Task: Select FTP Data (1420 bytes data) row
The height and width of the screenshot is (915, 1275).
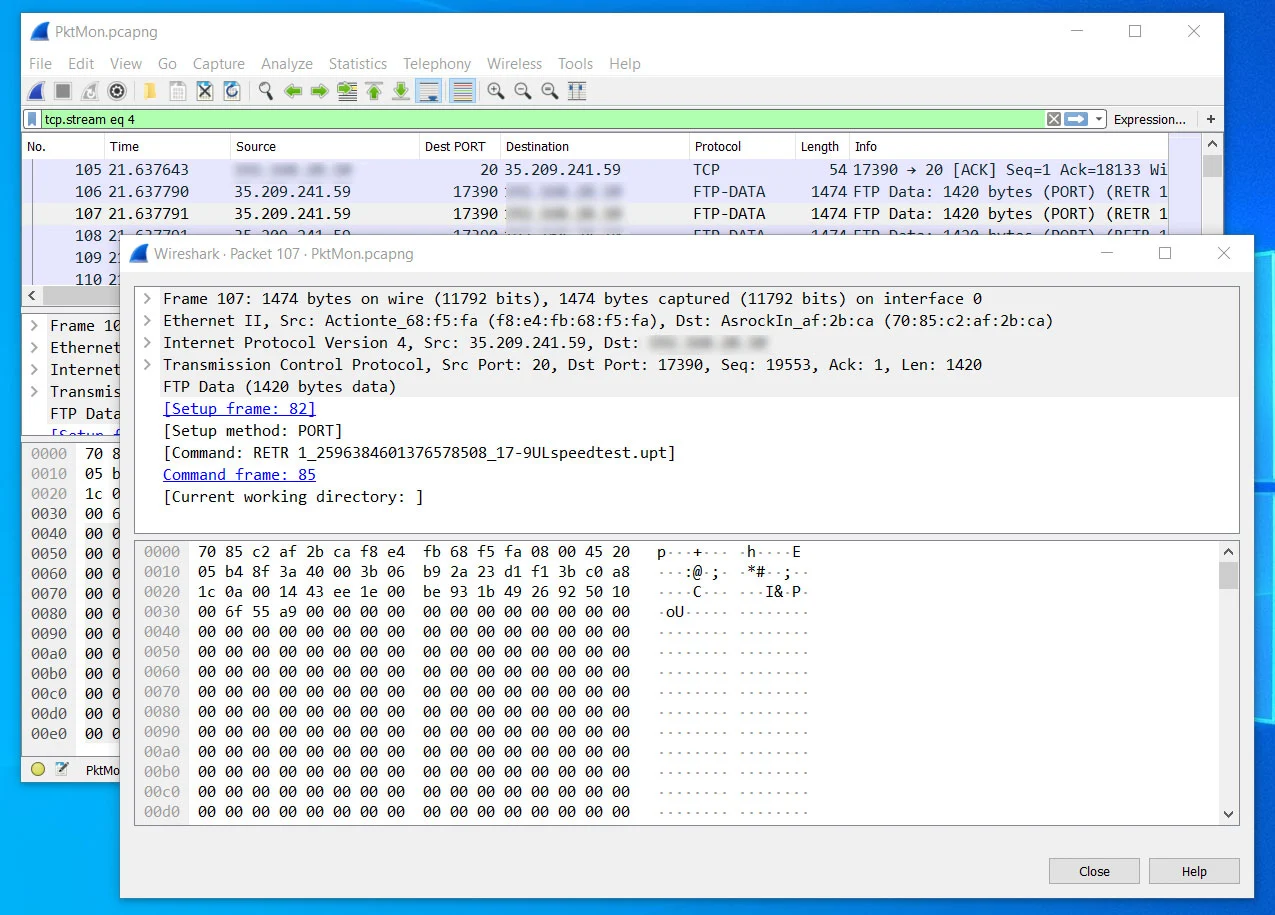Action: [x=687, y=387]
